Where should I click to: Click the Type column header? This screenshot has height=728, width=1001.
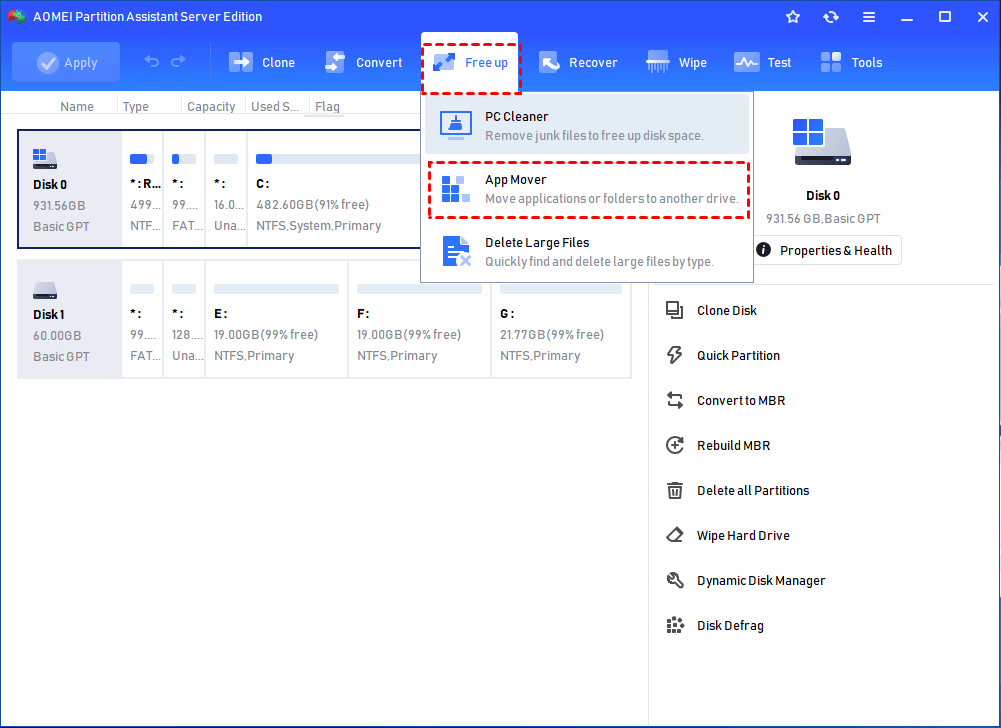135,107
